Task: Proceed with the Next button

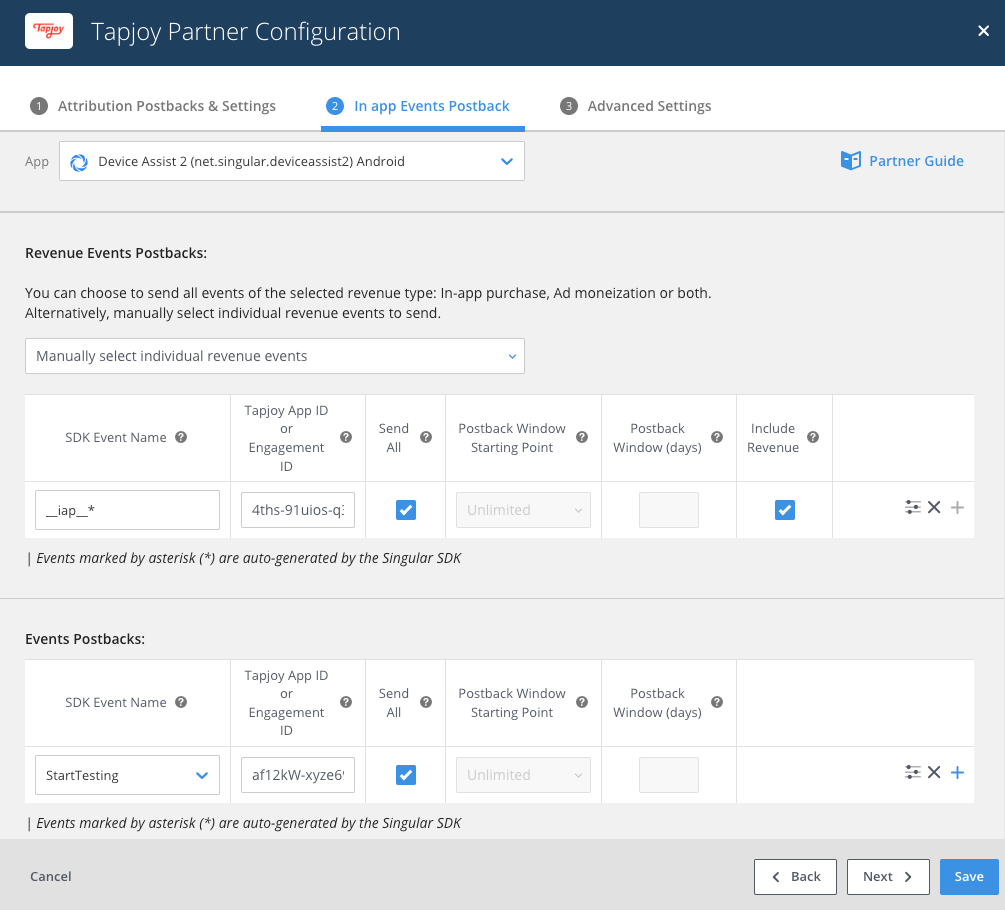Action: tap(888, 877)
